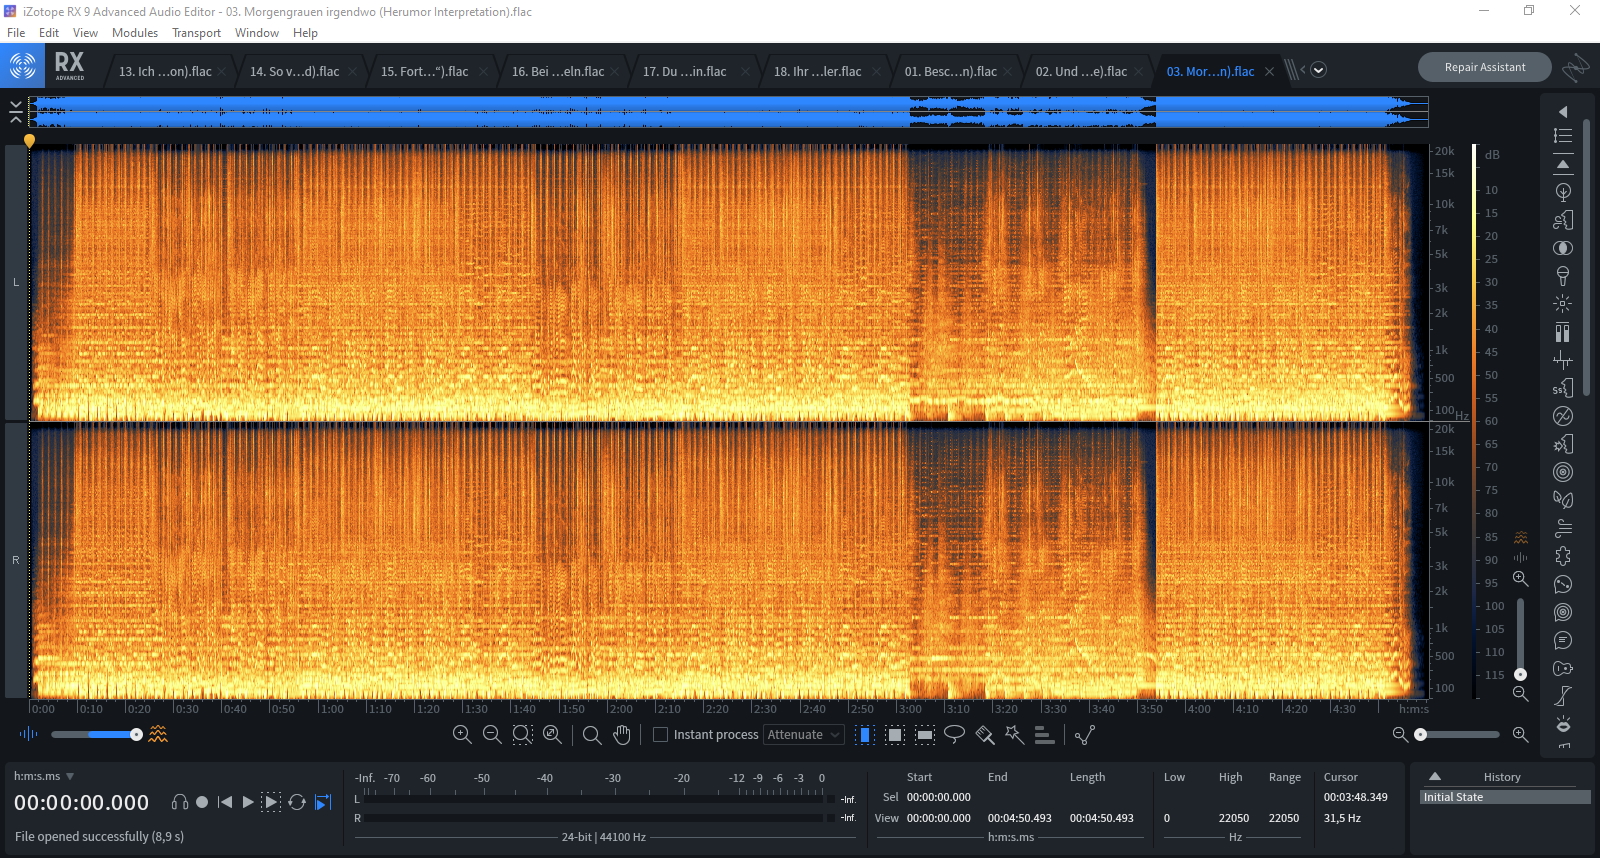The image size is (1600, 858).
Task: Select the Time-Frequency selection tool
Action: [895, 735]
